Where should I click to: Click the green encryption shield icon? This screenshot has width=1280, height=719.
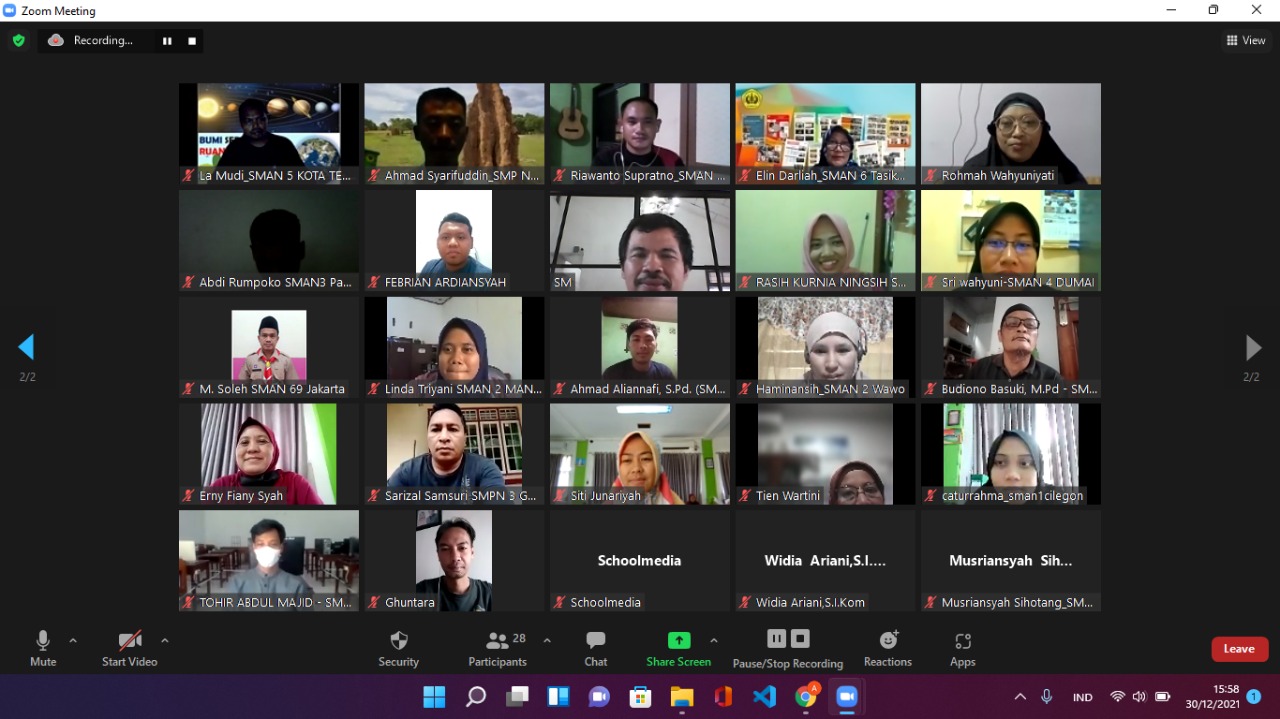tap(18, 41)
